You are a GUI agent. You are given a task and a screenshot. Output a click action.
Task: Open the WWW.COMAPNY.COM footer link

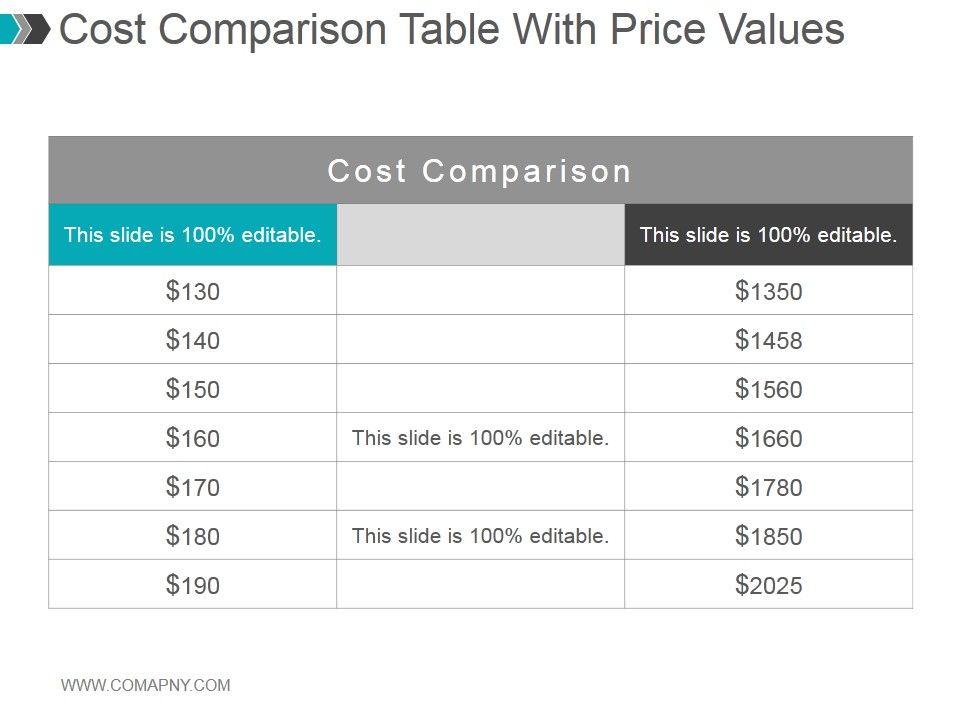click(x=146, y=685)
